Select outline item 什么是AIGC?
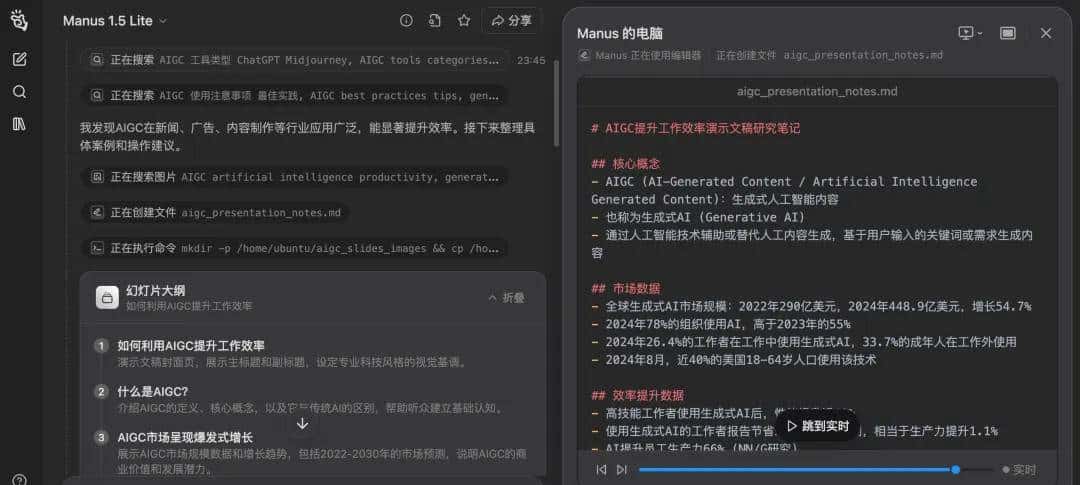Viewport: 1080px width, 485px height. click(153, 391)
